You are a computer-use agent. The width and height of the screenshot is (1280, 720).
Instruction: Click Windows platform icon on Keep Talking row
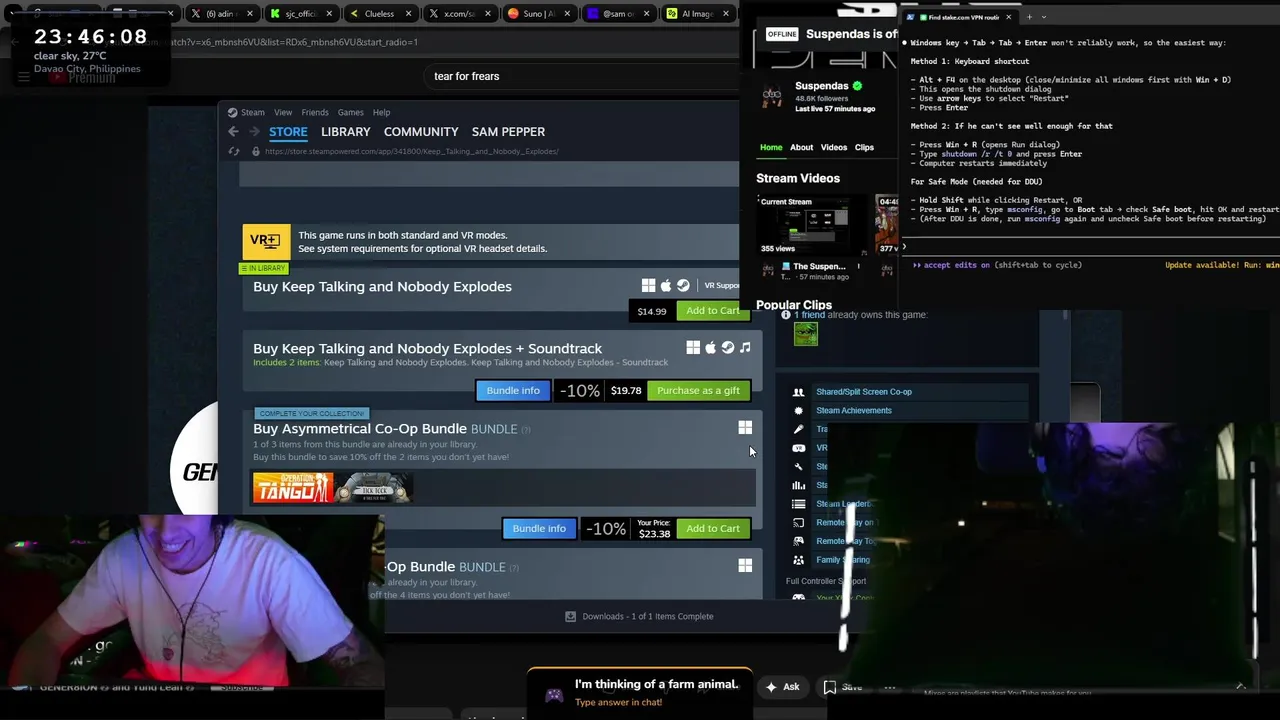tap(648, 286)
